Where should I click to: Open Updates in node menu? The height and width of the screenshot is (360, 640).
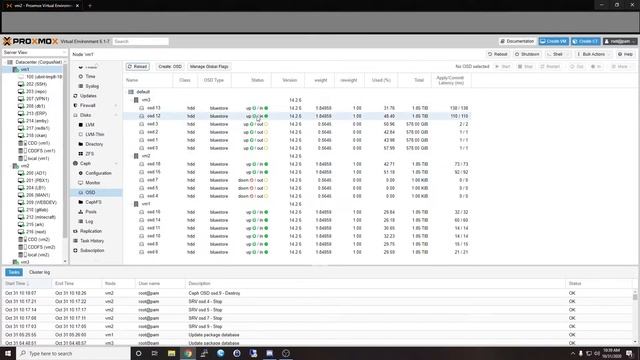(x=88, y=96)
